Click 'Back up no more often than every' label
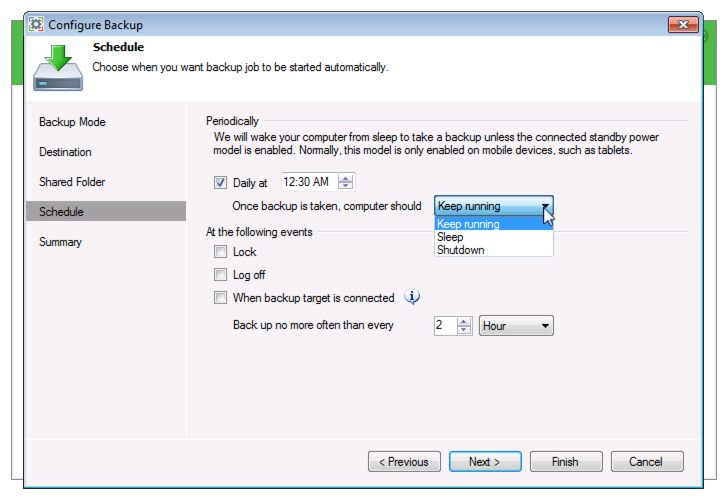This screenshot has width=726, height=504. coord(313,325)
